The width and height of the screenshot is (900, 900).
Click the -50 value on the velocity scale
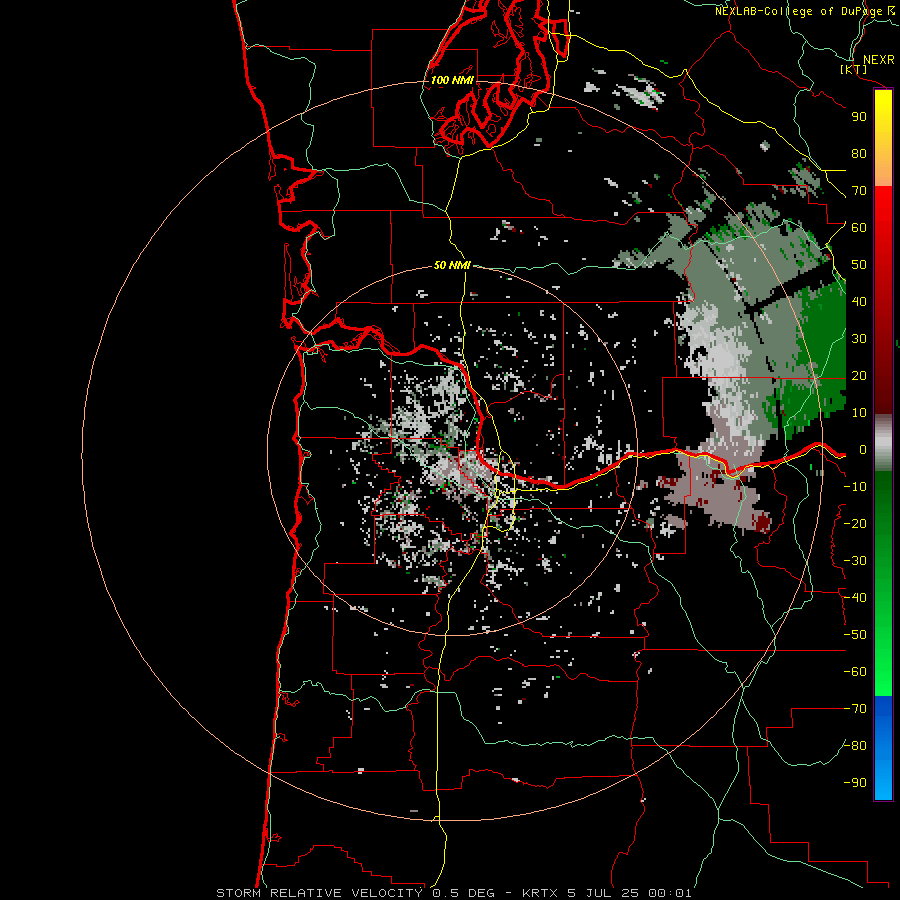tap(855, 635)
